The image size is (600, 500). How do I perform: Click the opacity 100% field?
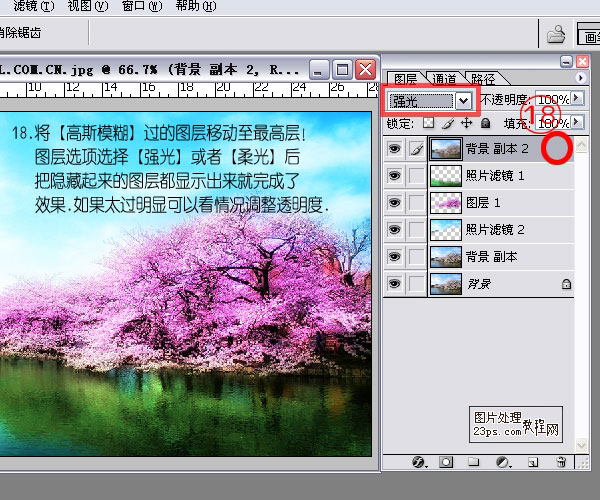click(x=553, y=99)
